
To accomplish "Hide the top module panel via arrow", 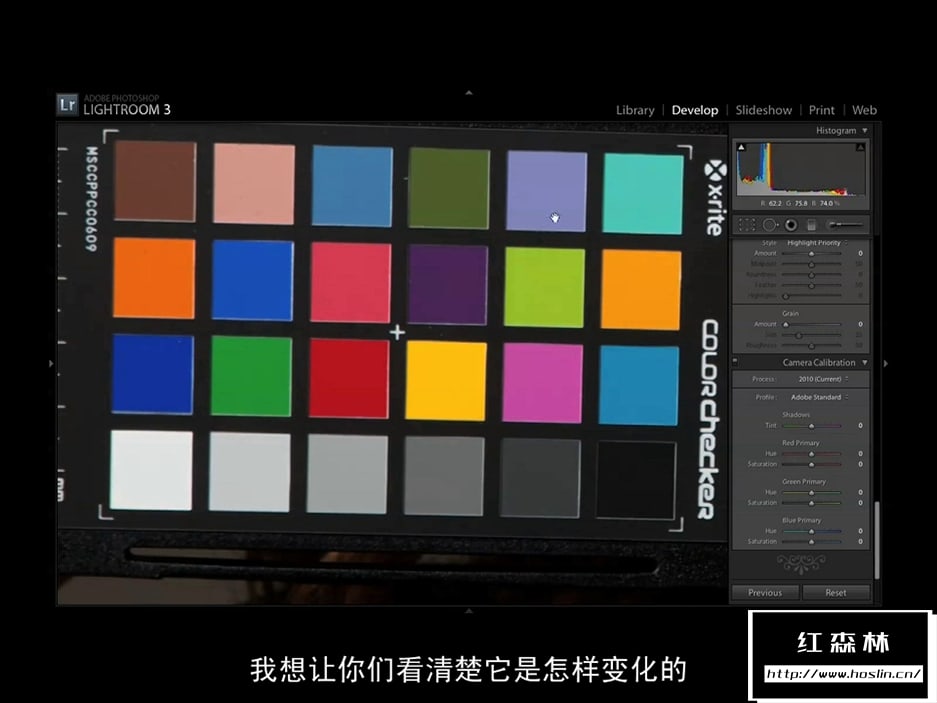I will click(469, 93).
